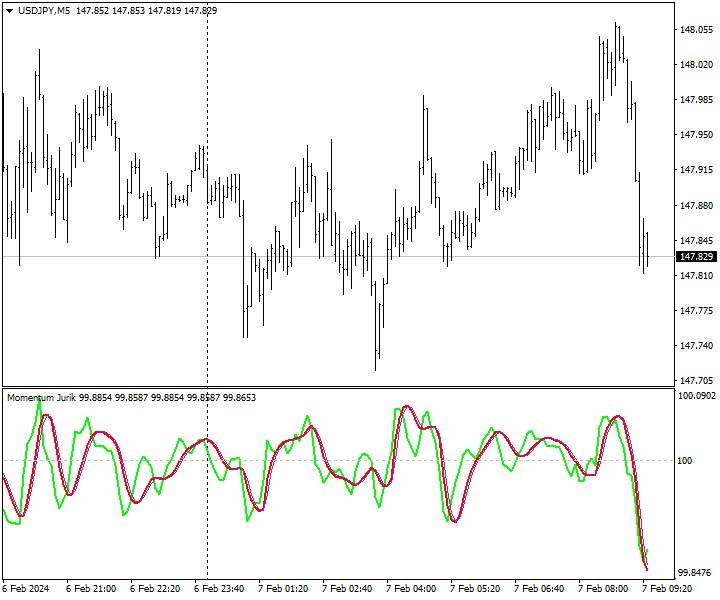Select the current price tag 147.829
The height and width of the screenshot is (600, 720).
(x=695, y=257)
